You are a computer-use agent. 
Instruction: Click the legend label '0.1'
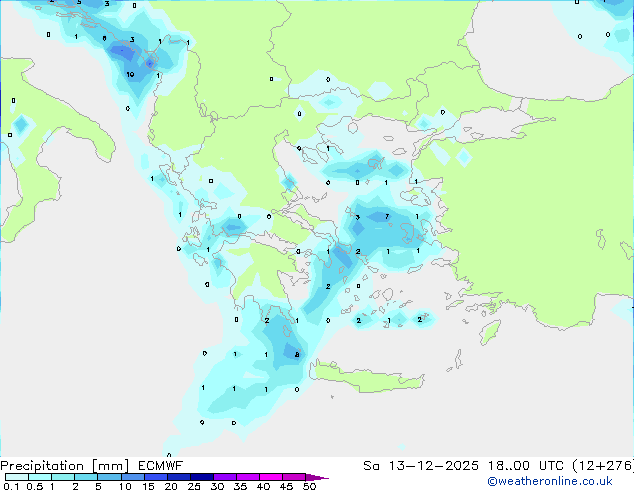11,486
